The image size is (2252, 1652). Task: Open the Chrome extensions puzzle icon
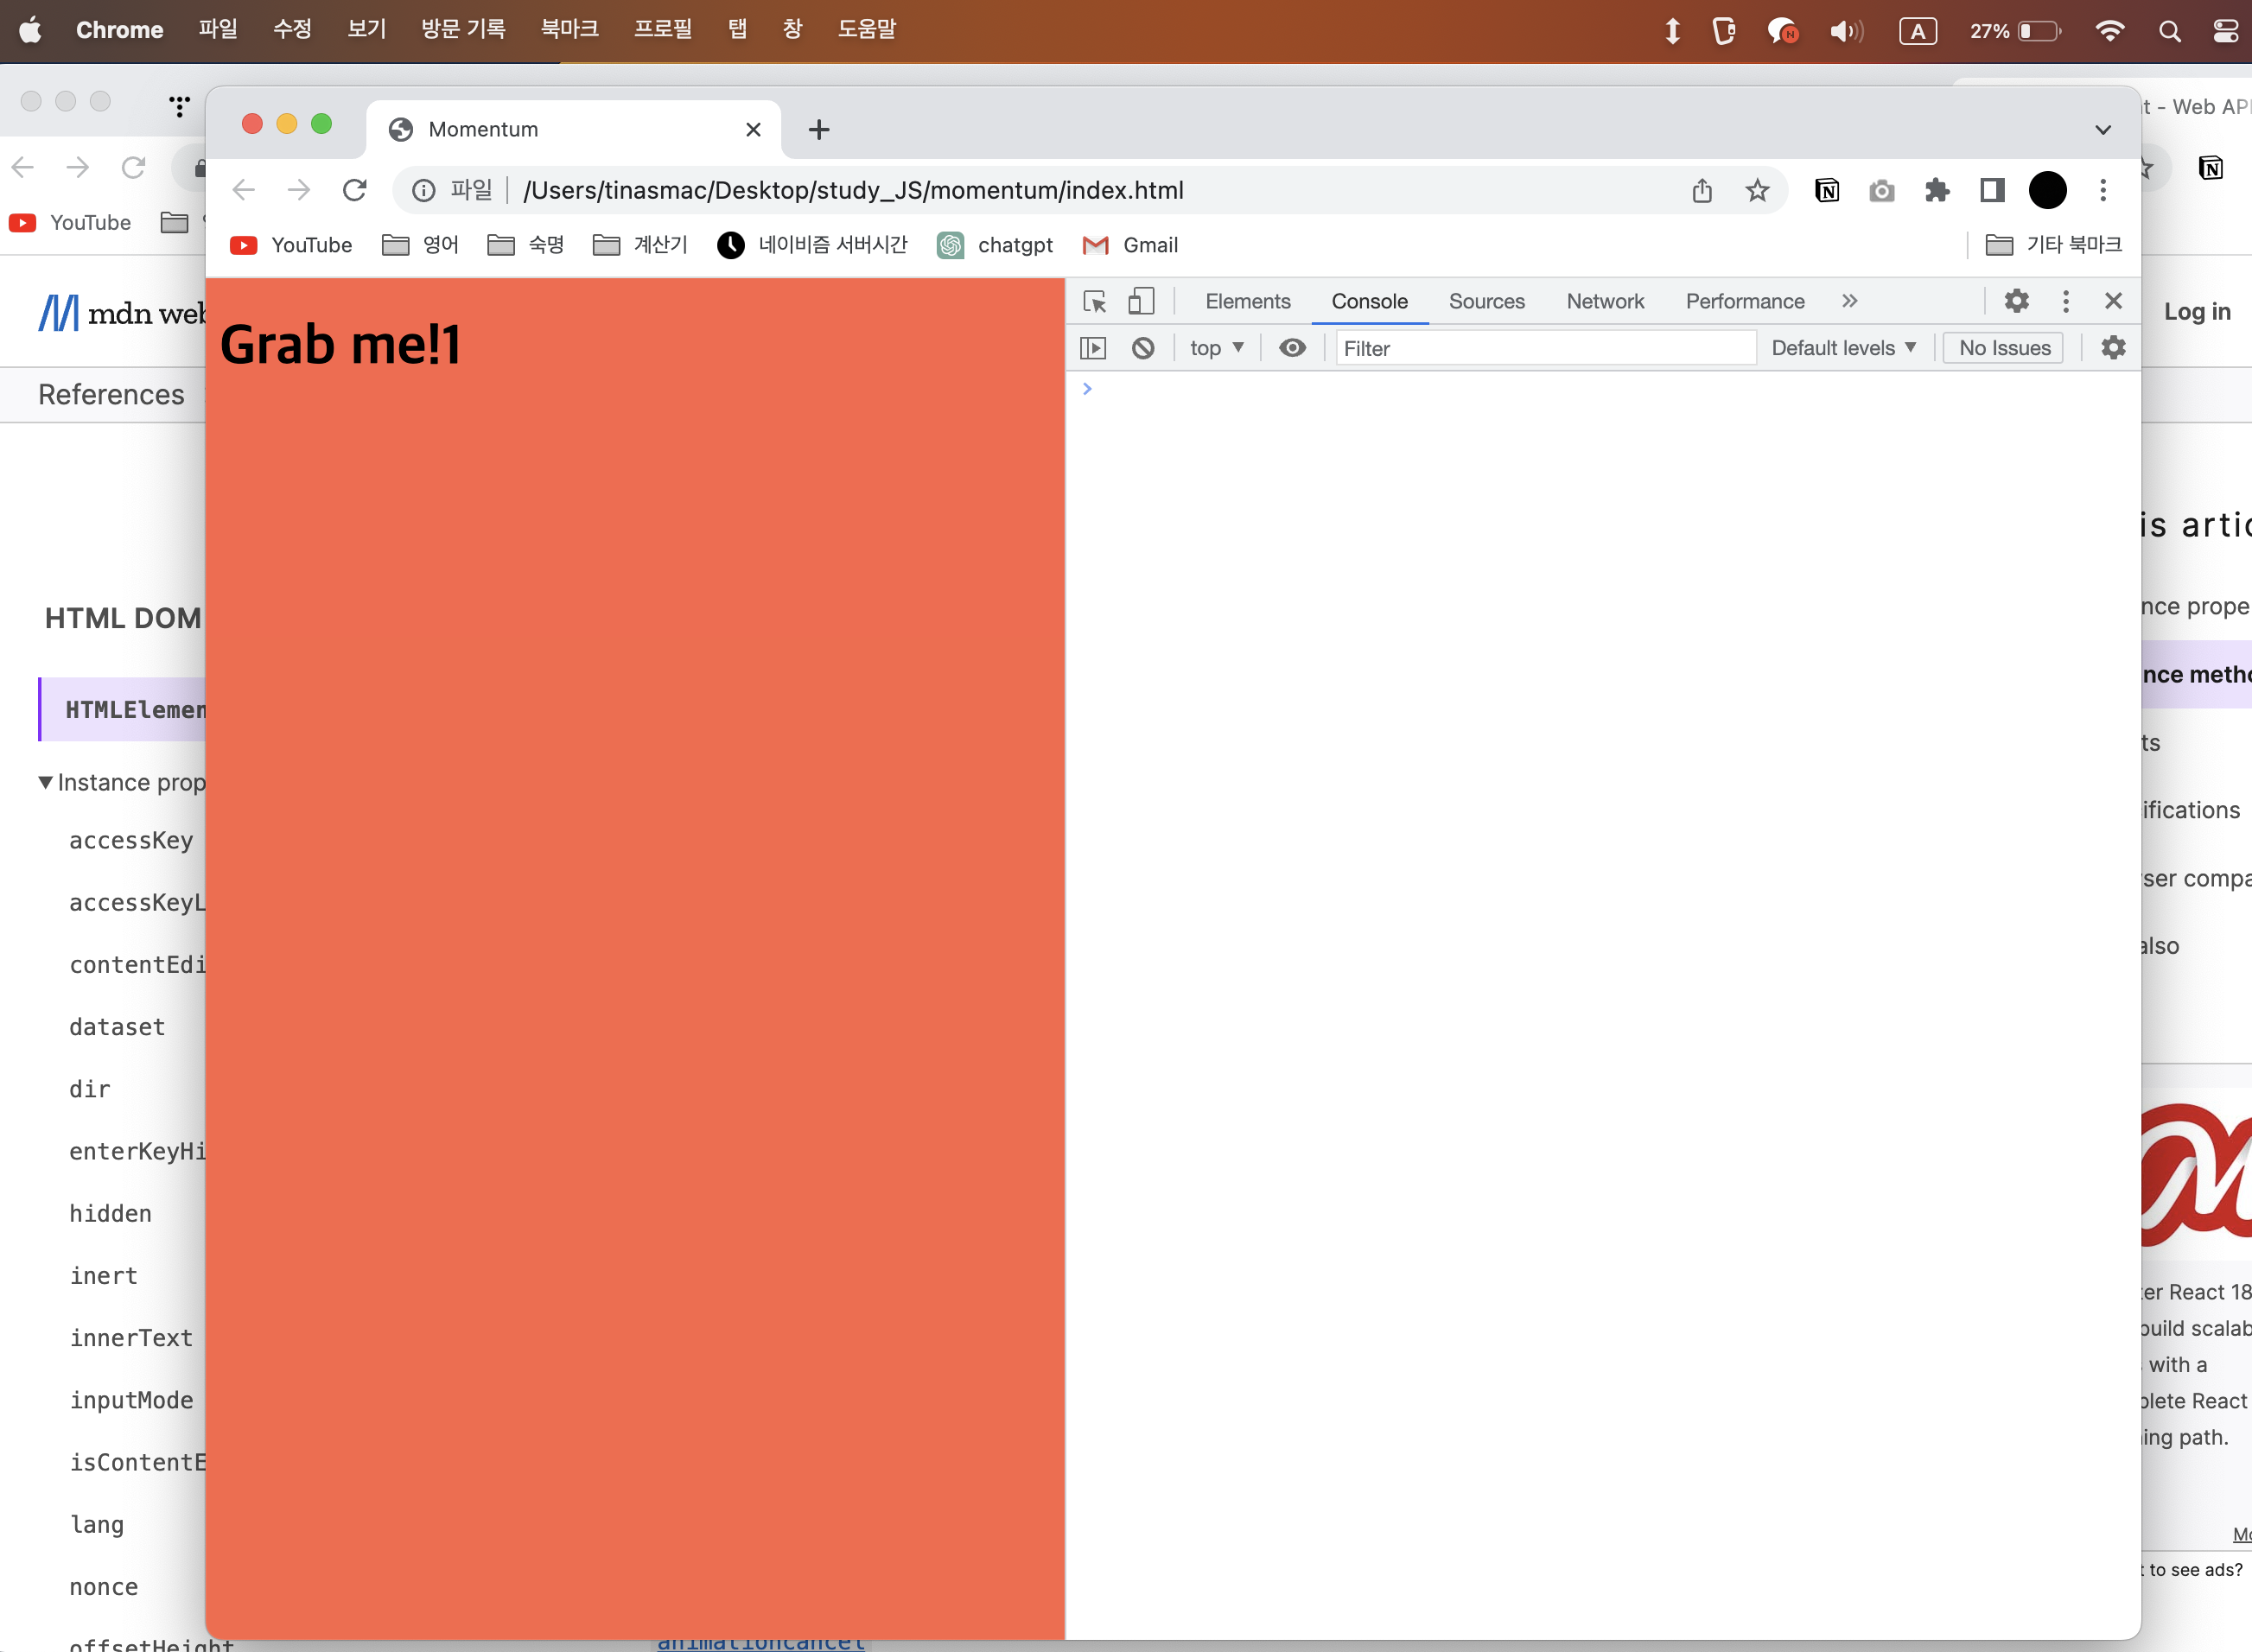pos(1937,190)
